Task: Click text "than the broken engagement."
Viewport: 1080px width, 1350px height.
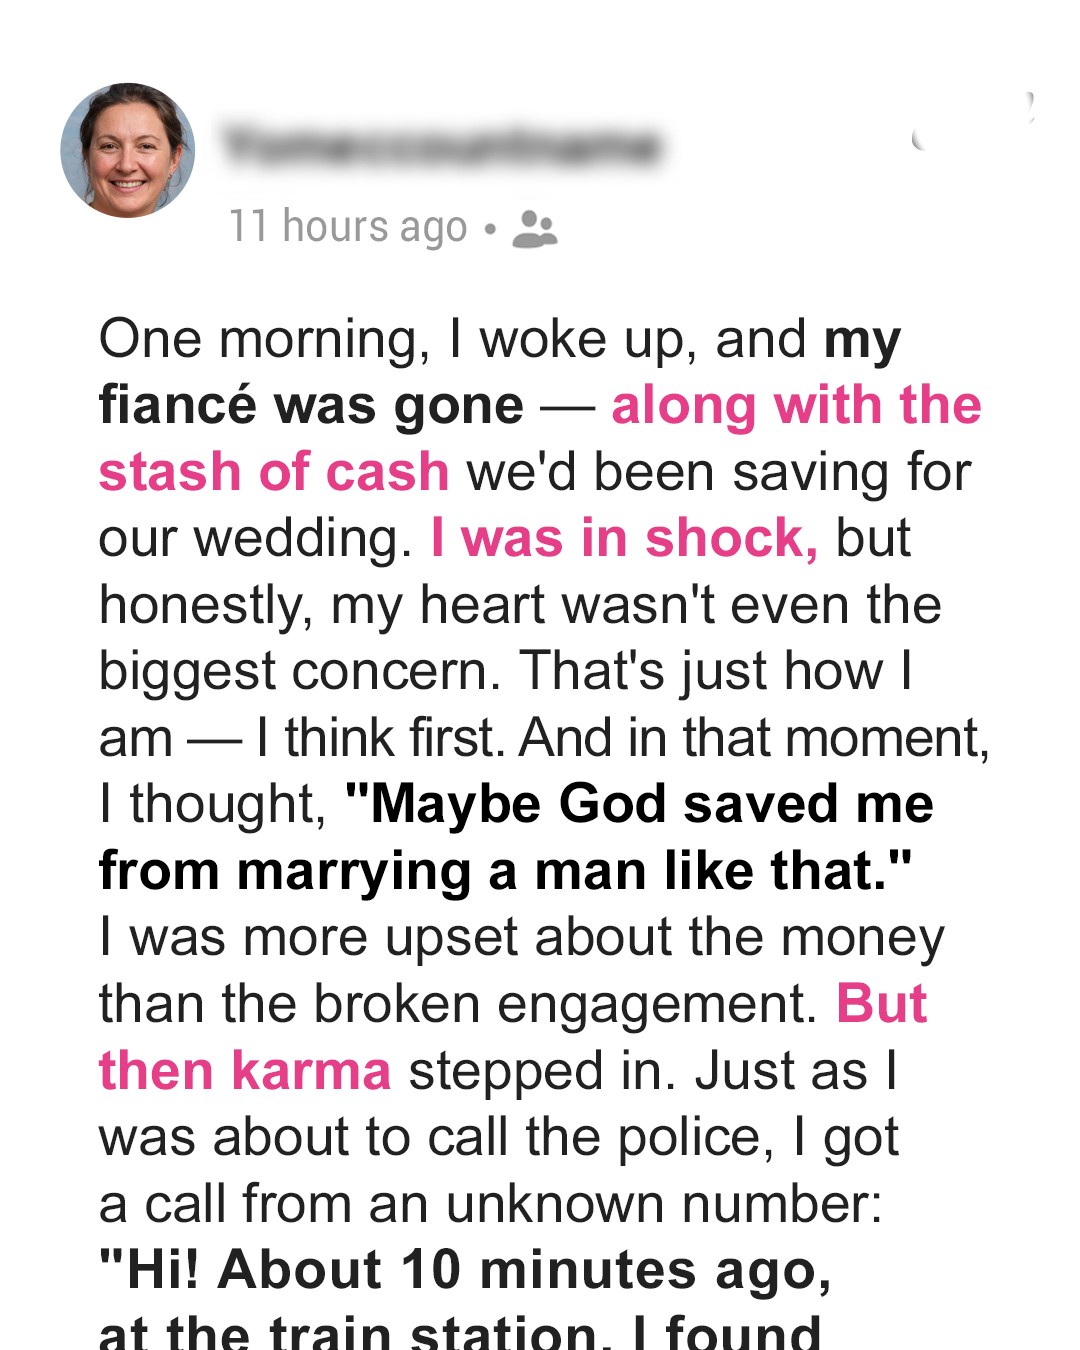Action: coord(458,1004)
